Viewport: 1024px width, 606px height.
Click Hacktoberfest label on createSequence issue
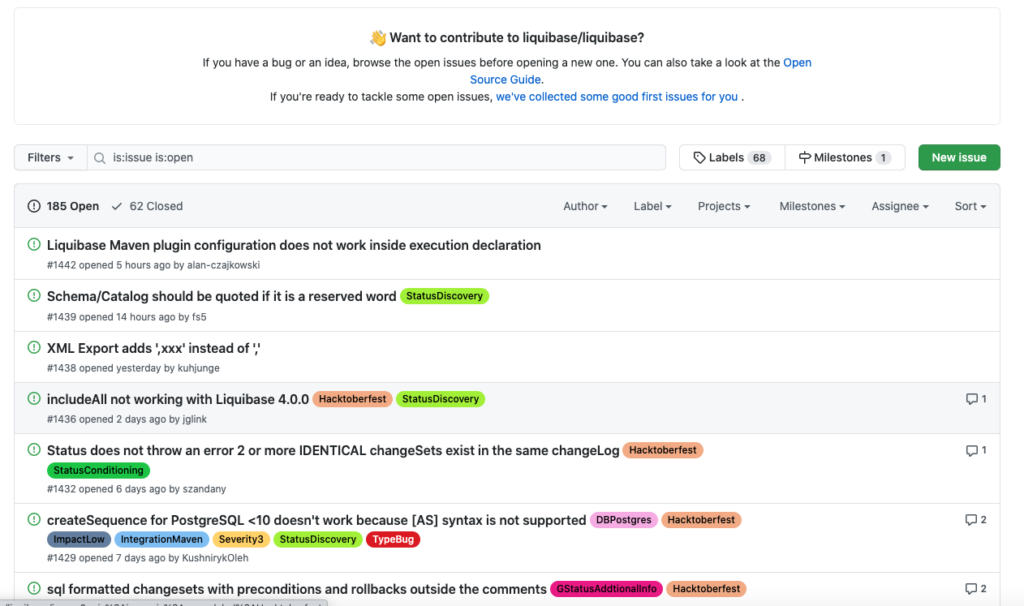pyautogui.click(x=701, y=520)
